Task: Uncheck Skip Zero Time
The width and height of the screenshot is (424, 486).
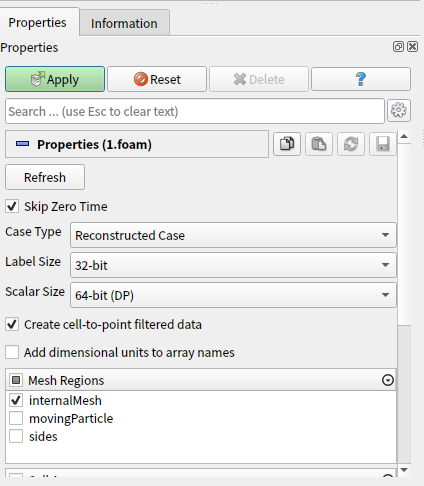Action: 12,206
